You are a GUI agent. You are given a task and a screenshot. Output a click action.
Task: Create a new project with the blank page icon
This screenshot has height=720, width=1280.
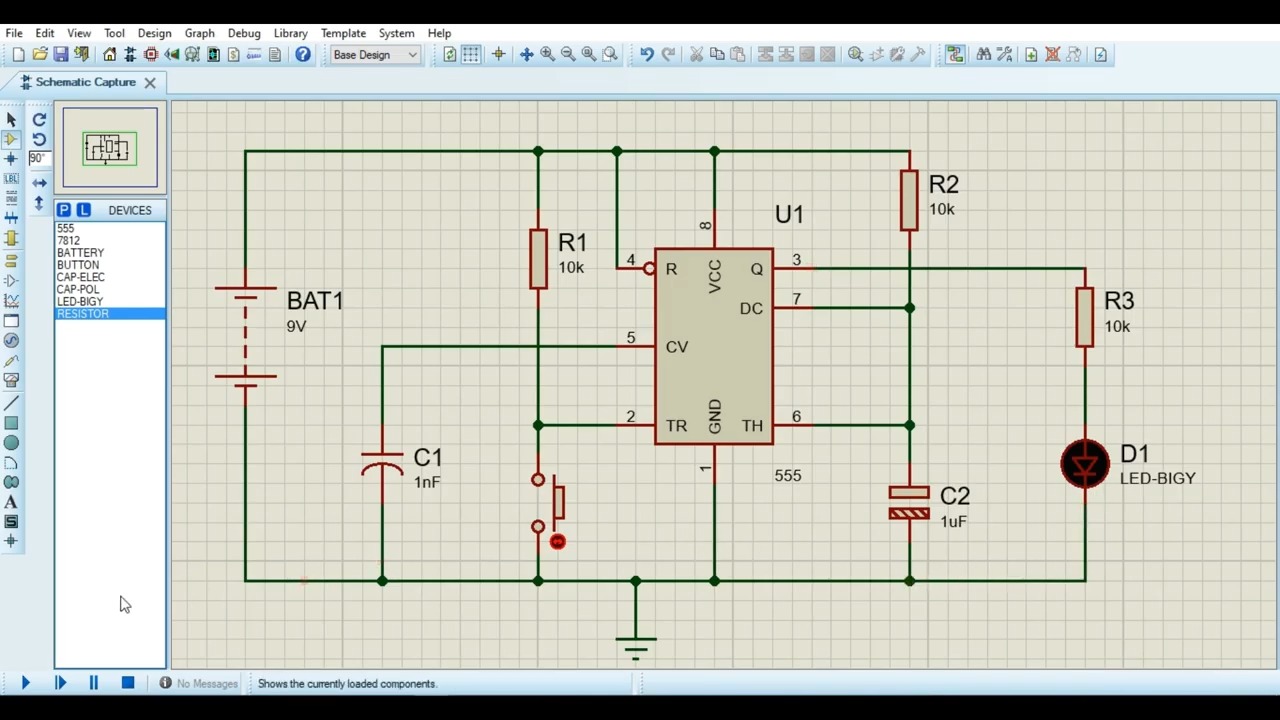[x=18, y=55]
